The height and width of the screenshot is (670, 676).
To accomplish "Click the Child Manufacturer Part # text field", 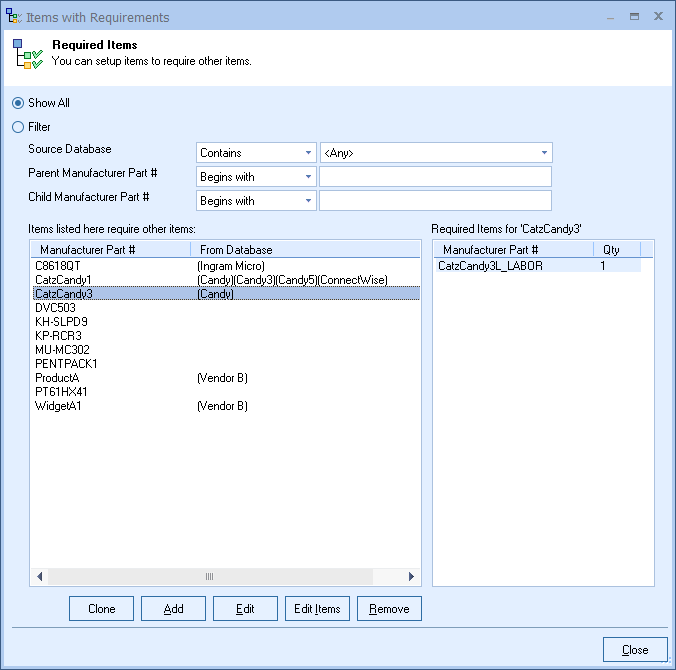I will coord(435,201).
